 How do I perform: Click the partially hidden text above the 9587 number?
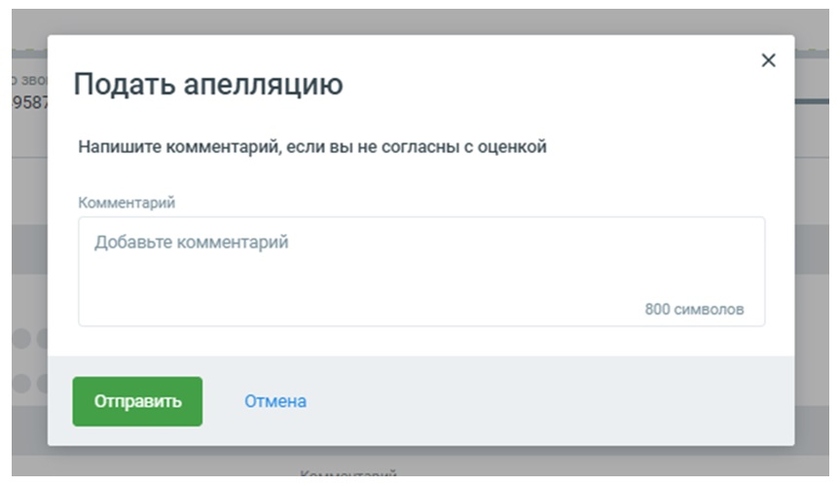click(x=29, y=78)
